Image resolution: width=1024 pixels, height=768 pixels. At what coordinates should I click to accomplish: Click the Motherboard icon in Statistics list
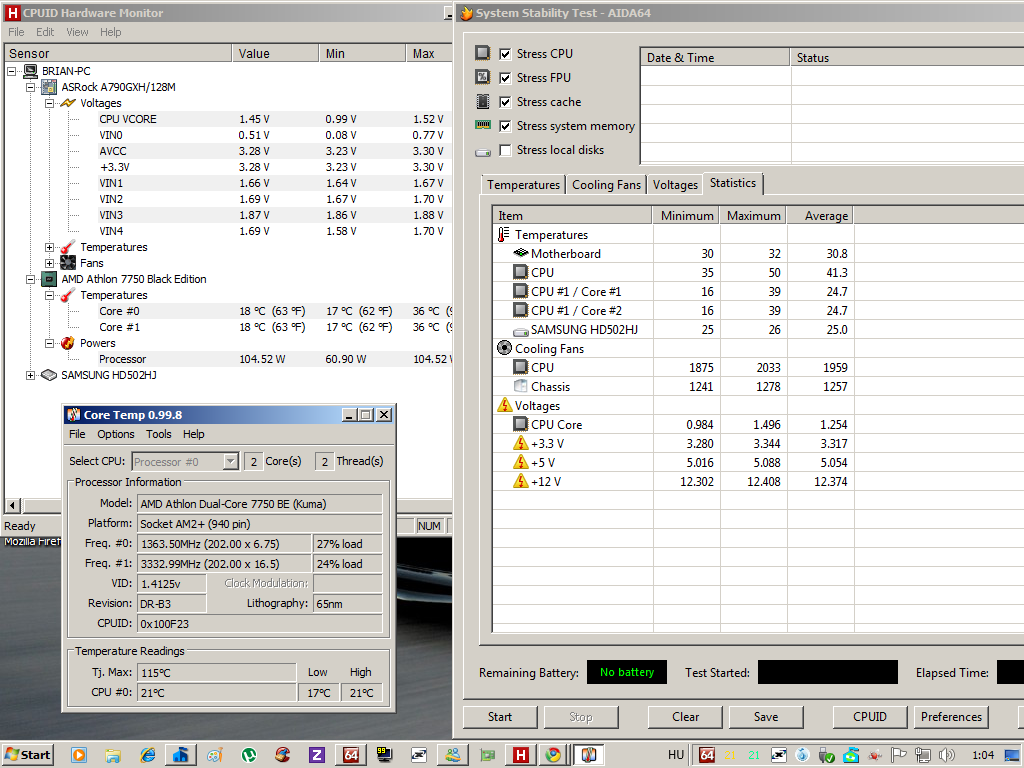click(x=520, y=253)
